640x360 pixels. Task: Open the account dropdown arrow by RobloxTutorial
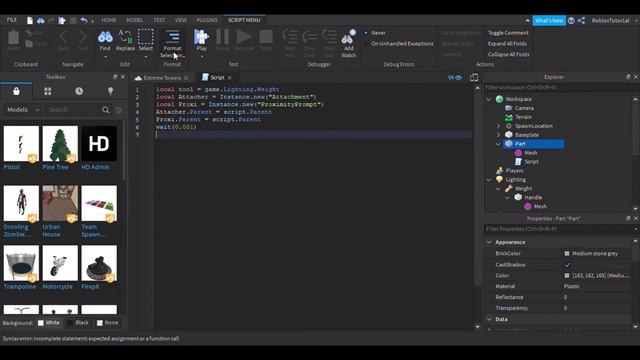[636, 20]
